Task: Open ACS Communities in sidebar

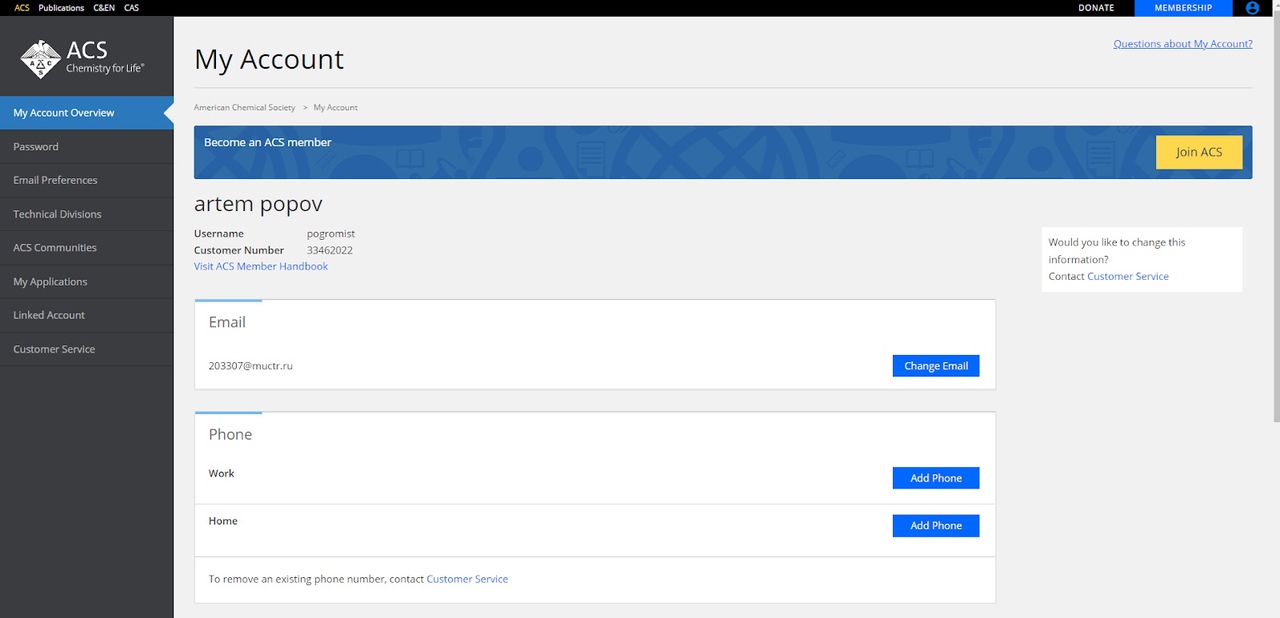Action: point(87,248)
